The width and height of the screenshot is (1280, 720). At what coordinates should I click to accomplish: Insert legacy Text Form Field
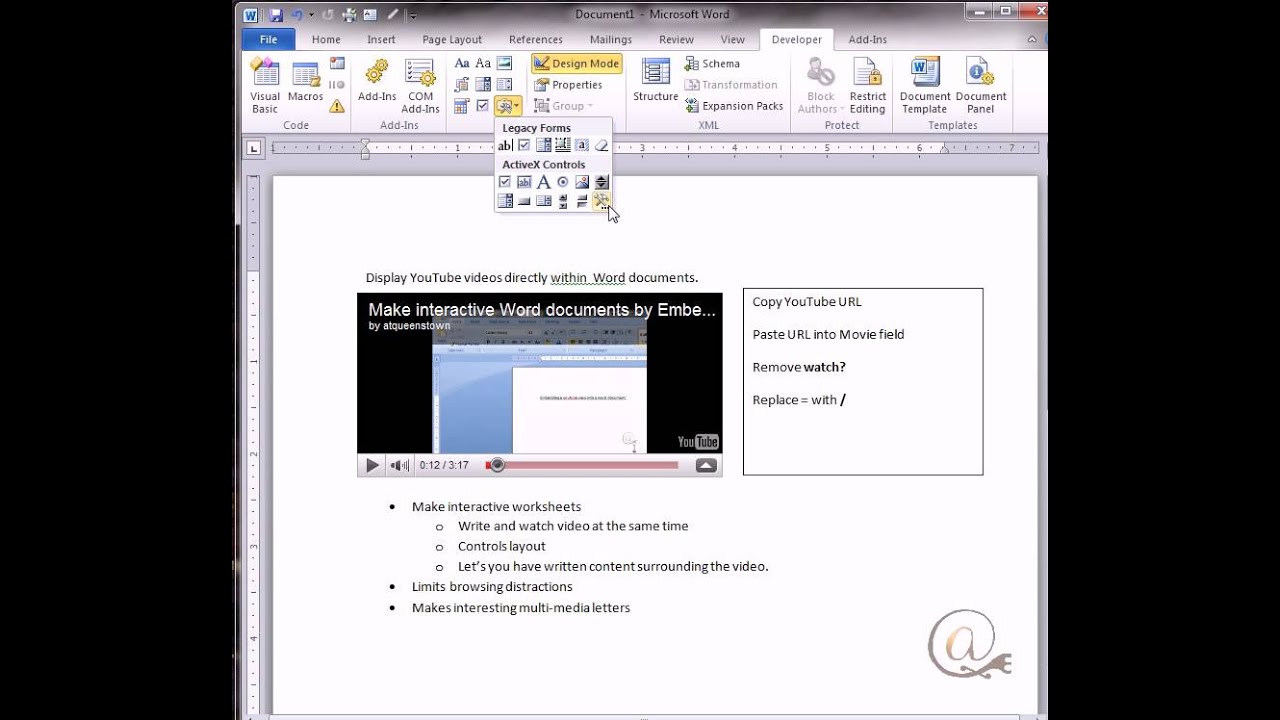(x=505, y=146)
